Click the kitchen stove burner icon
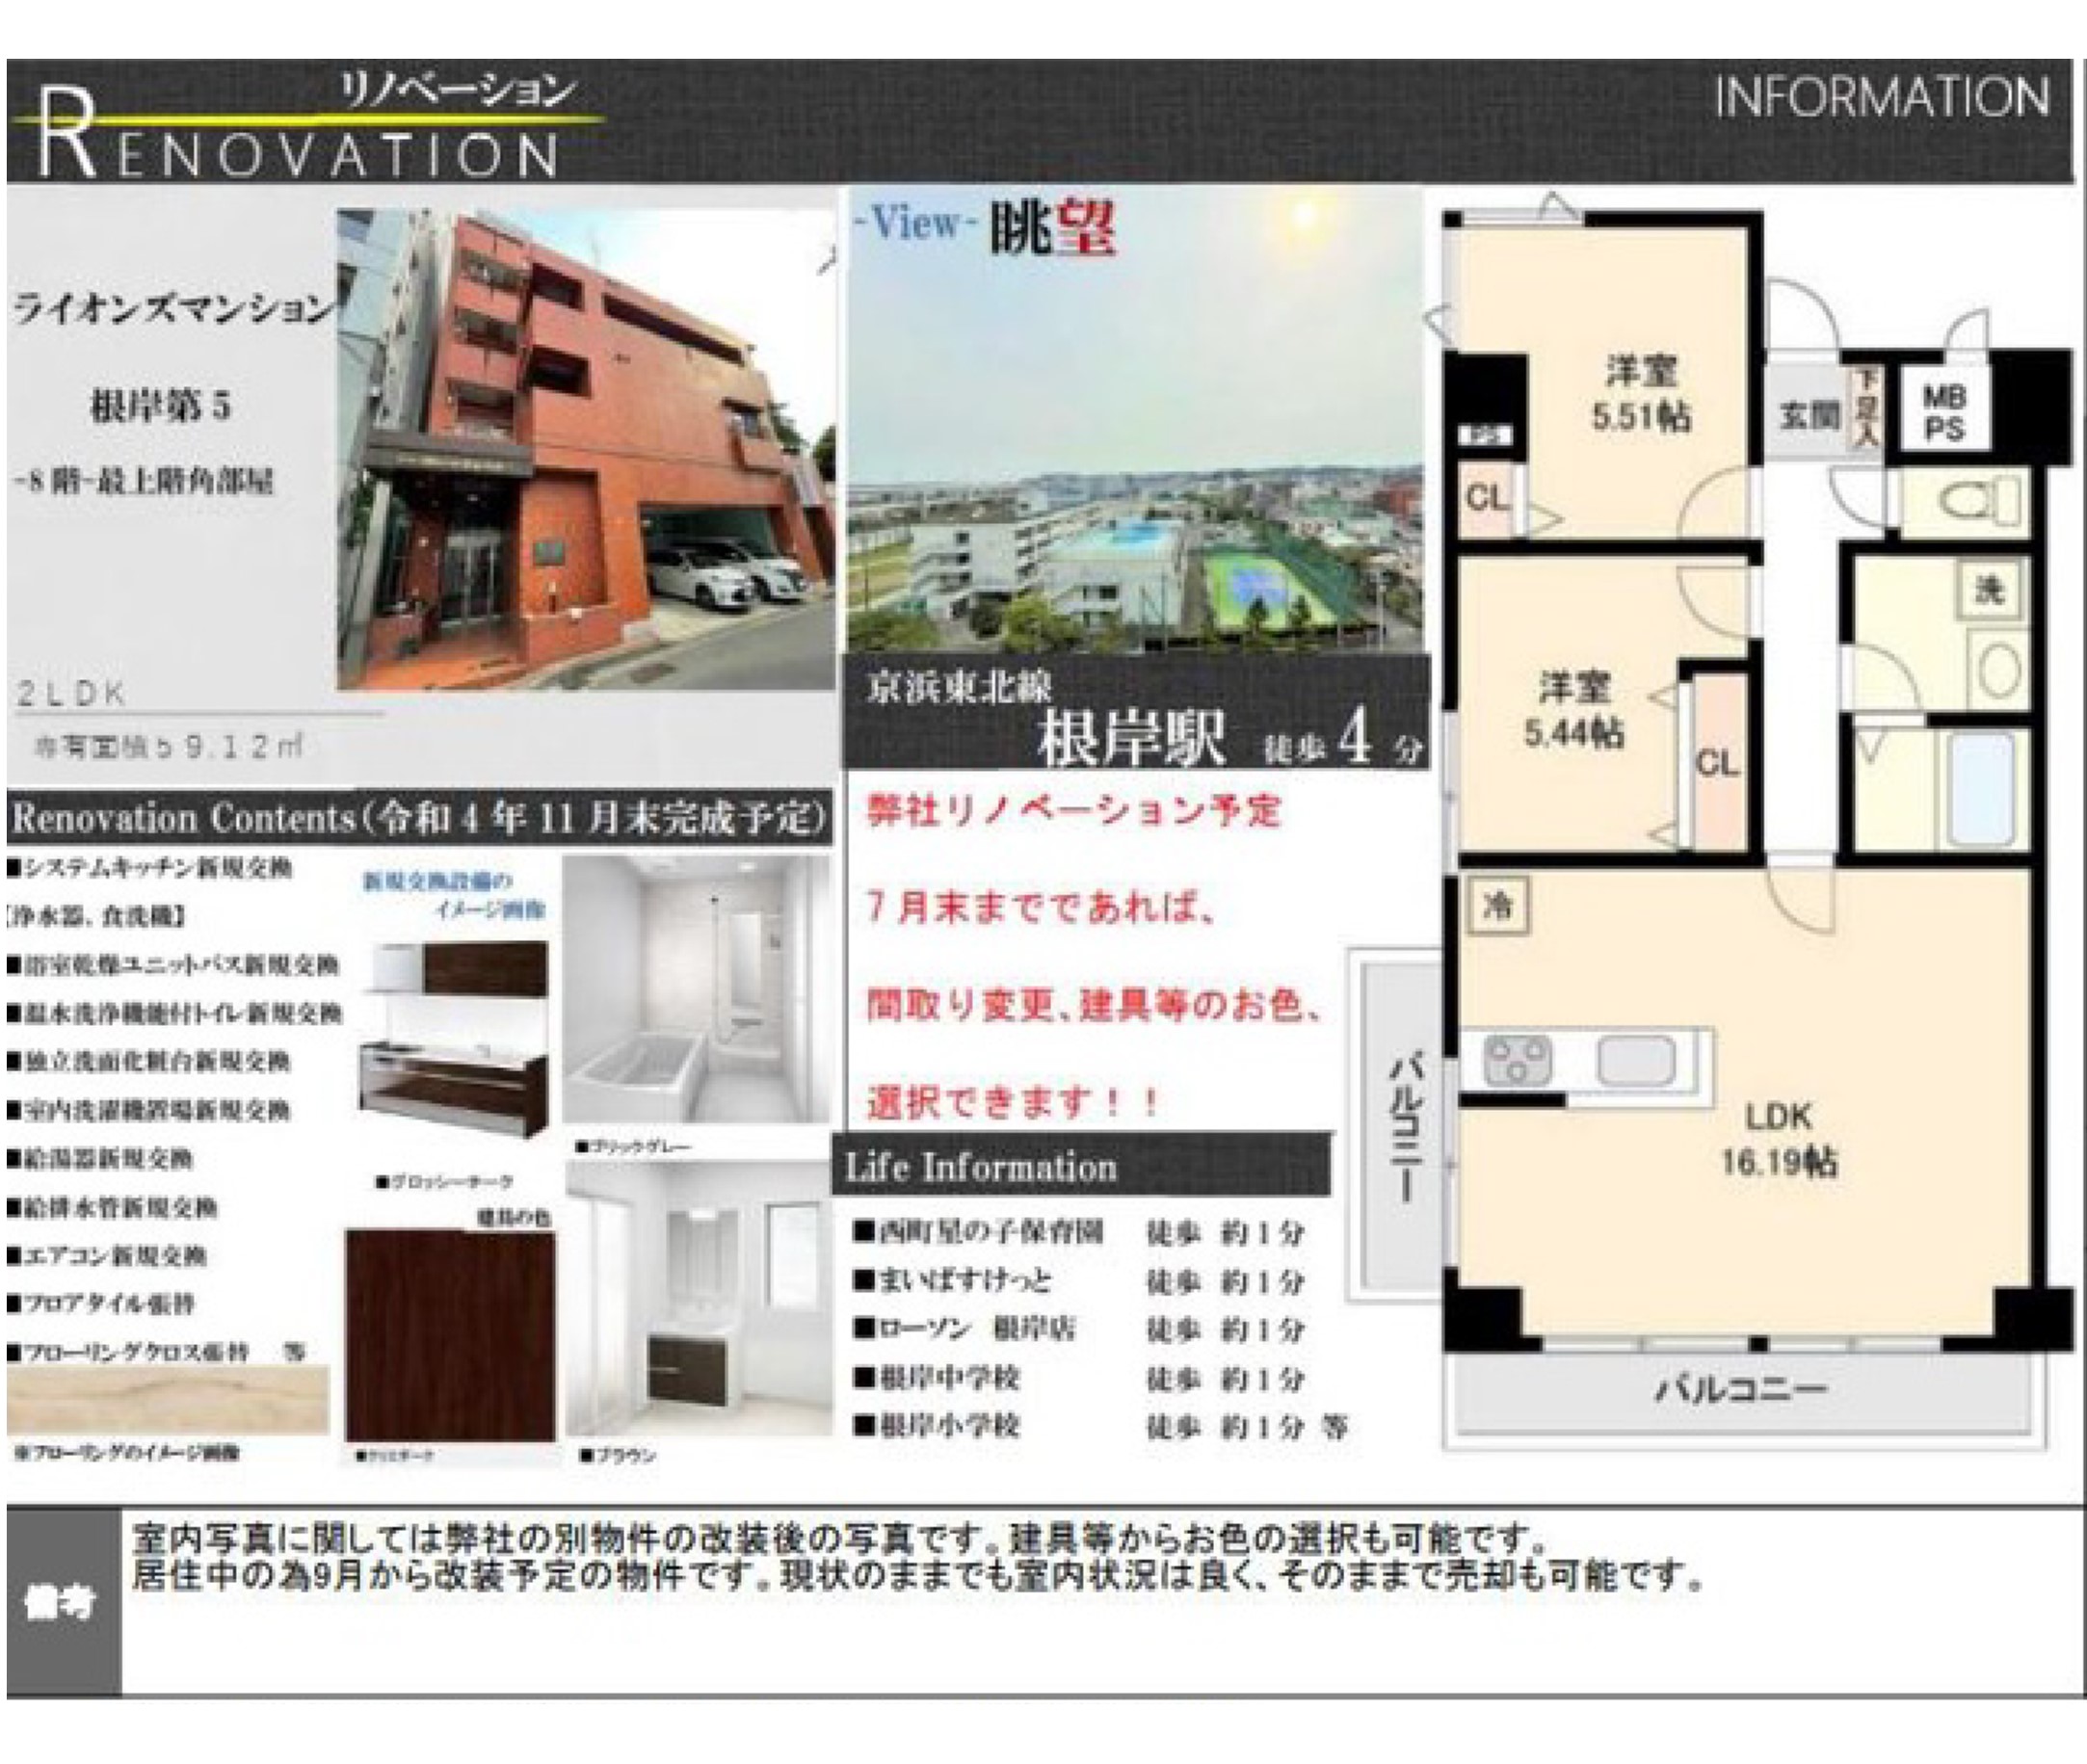This screenshot has width=2087, height=1764. (x=1518, y=1061)
